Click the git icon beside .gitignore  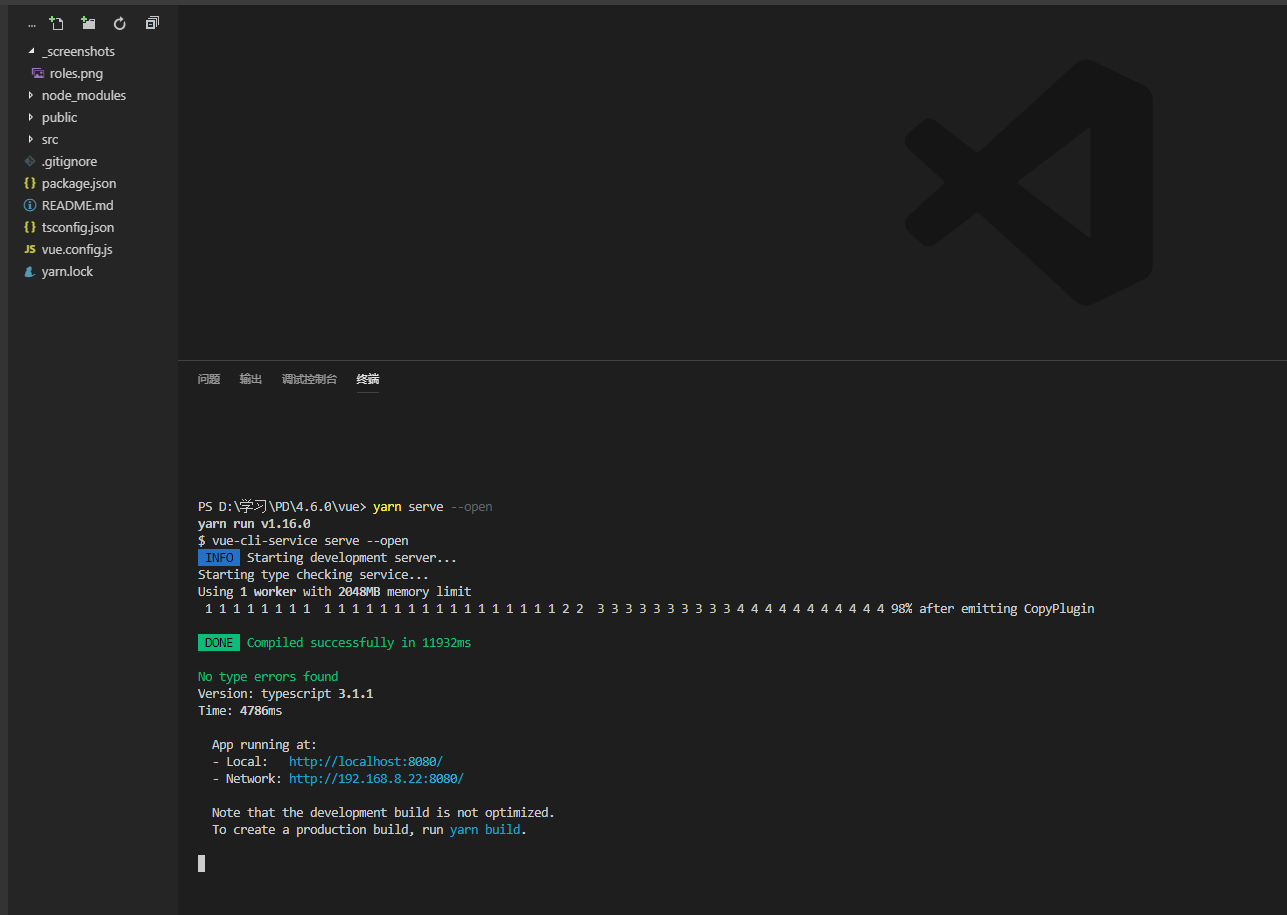point(30,161)
